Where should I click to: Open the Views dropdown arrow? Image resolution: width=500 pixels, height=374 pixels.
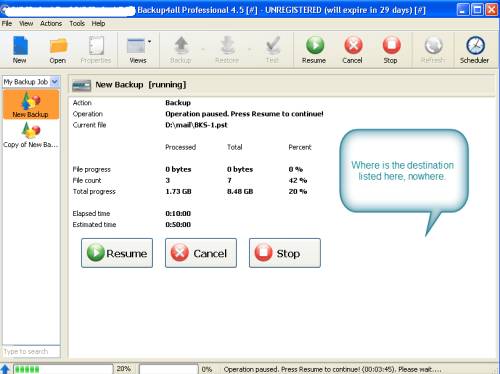coord(149,42)
